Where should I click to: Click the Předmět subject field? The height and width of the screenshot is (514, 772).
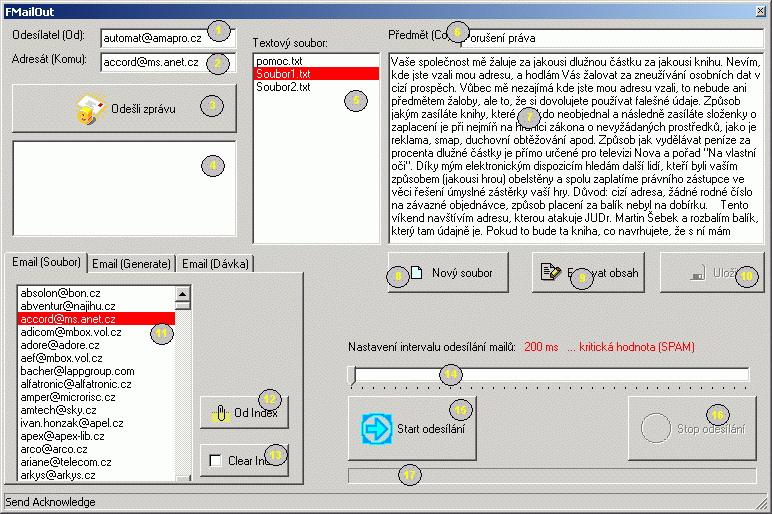pos(611,38)
